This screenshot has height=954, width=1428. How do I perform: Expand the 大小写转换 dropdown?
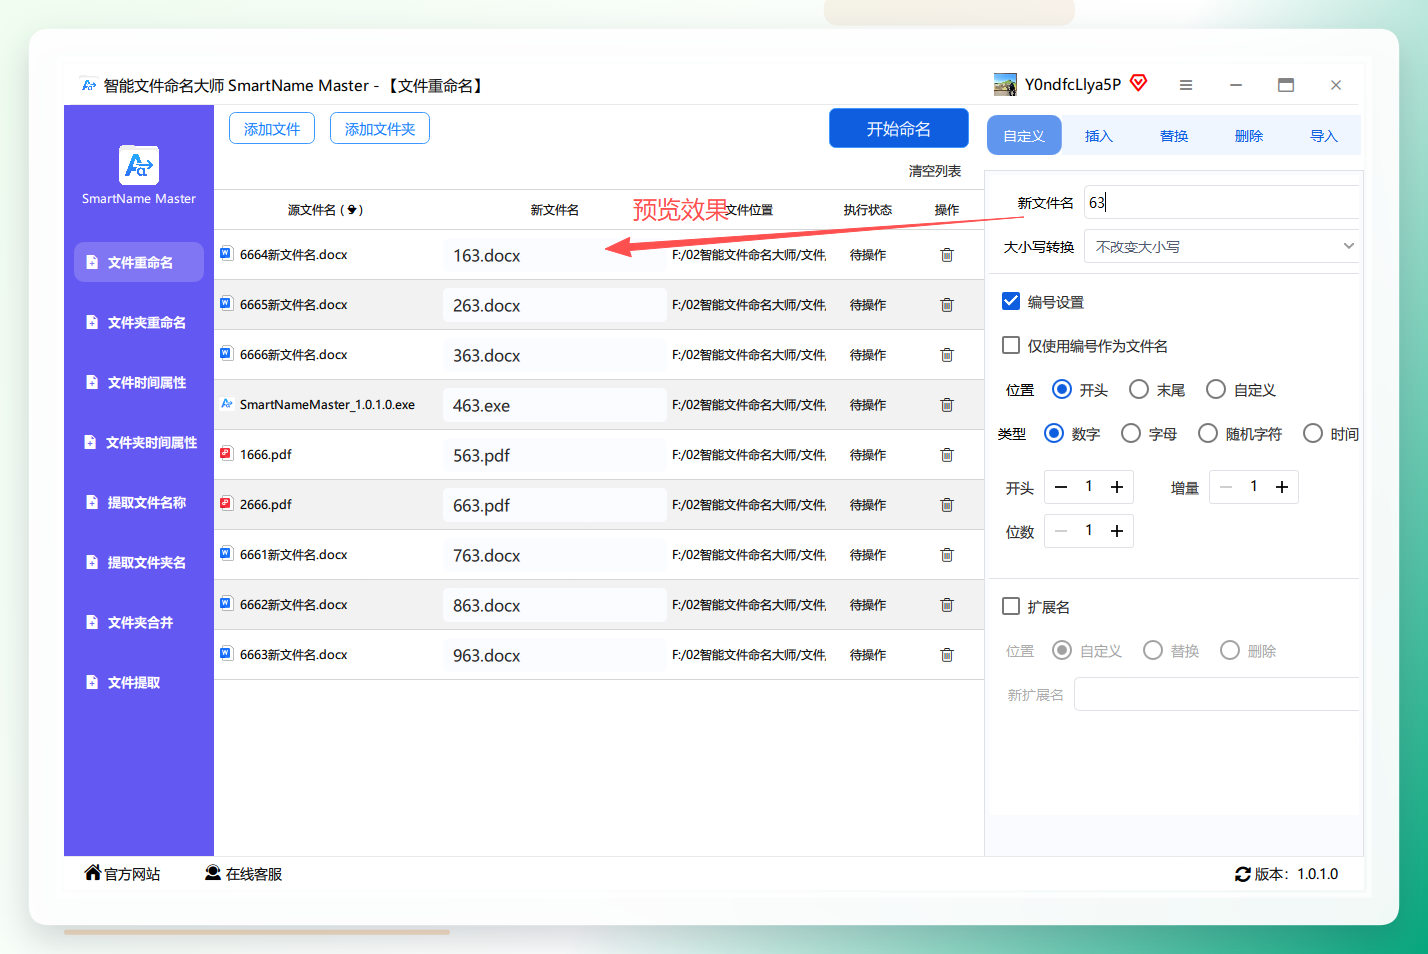coord(1221,246)
